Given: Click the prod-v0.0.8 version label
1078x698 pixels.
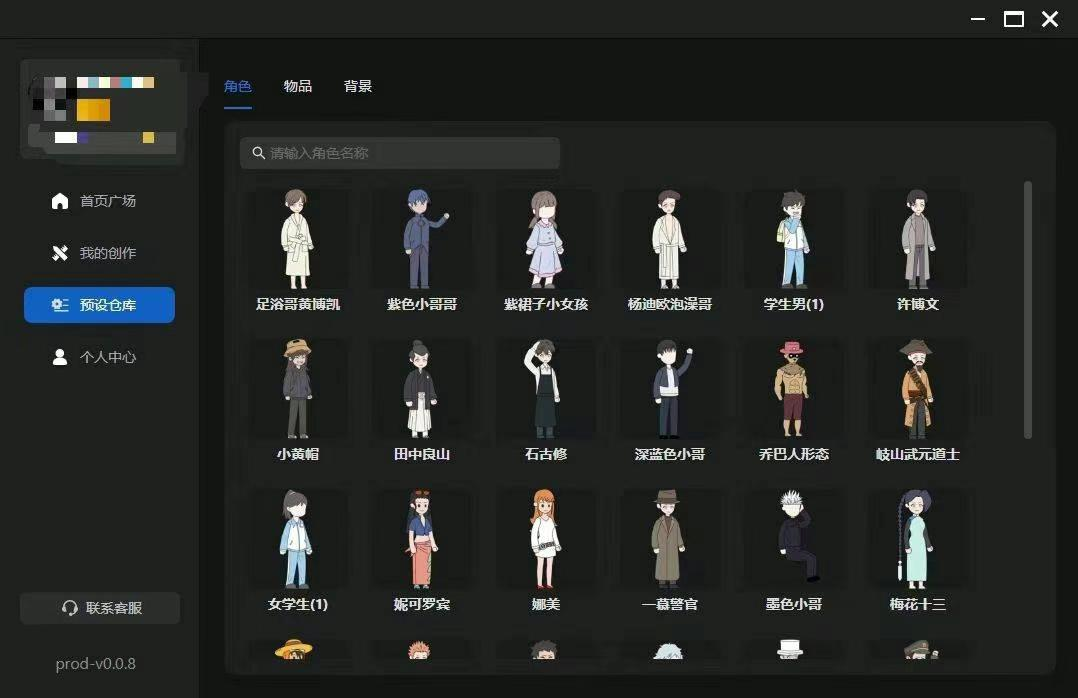Looking at the screenshot, I should 96,664.
